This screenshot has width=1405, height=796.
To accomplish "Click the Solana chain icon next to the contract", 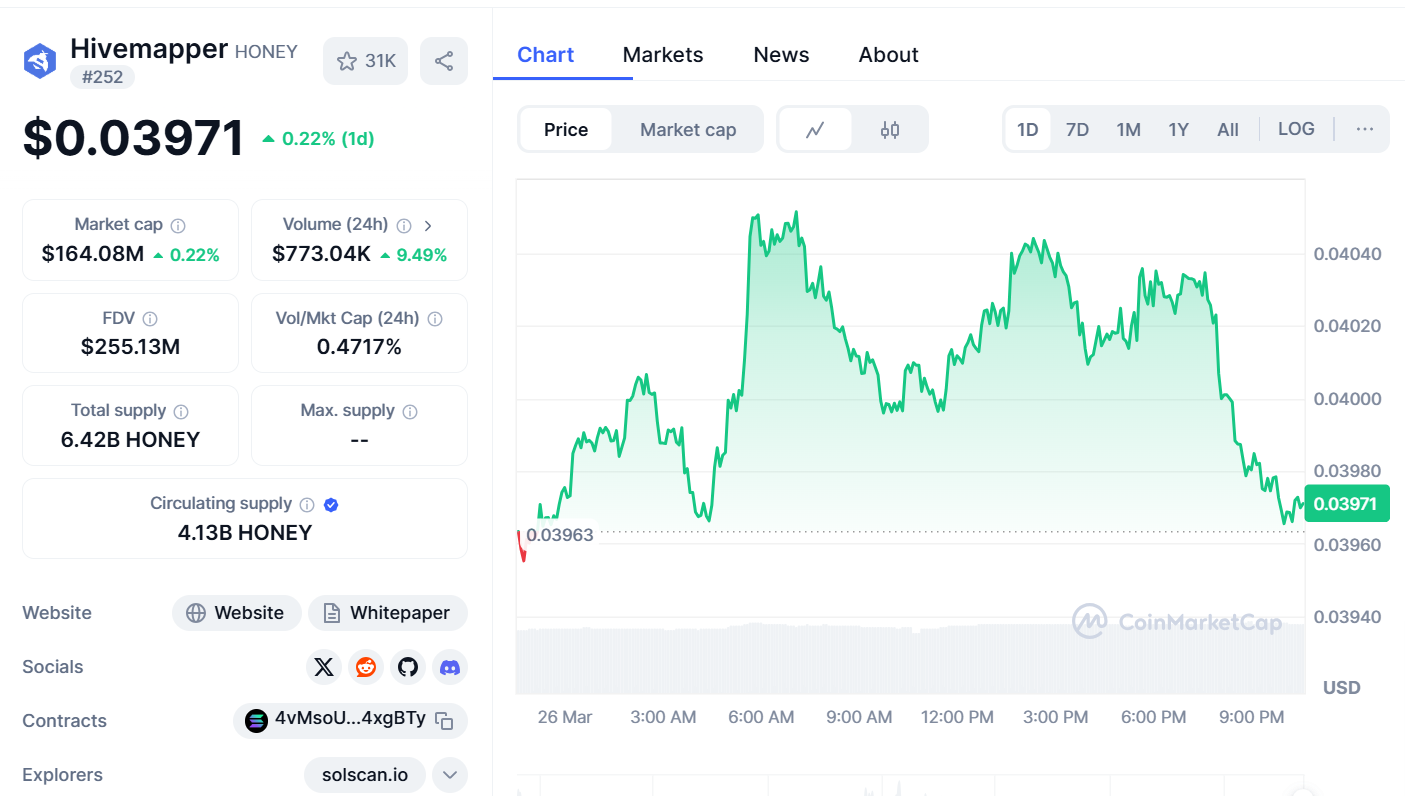I will (x=258, y=720).
